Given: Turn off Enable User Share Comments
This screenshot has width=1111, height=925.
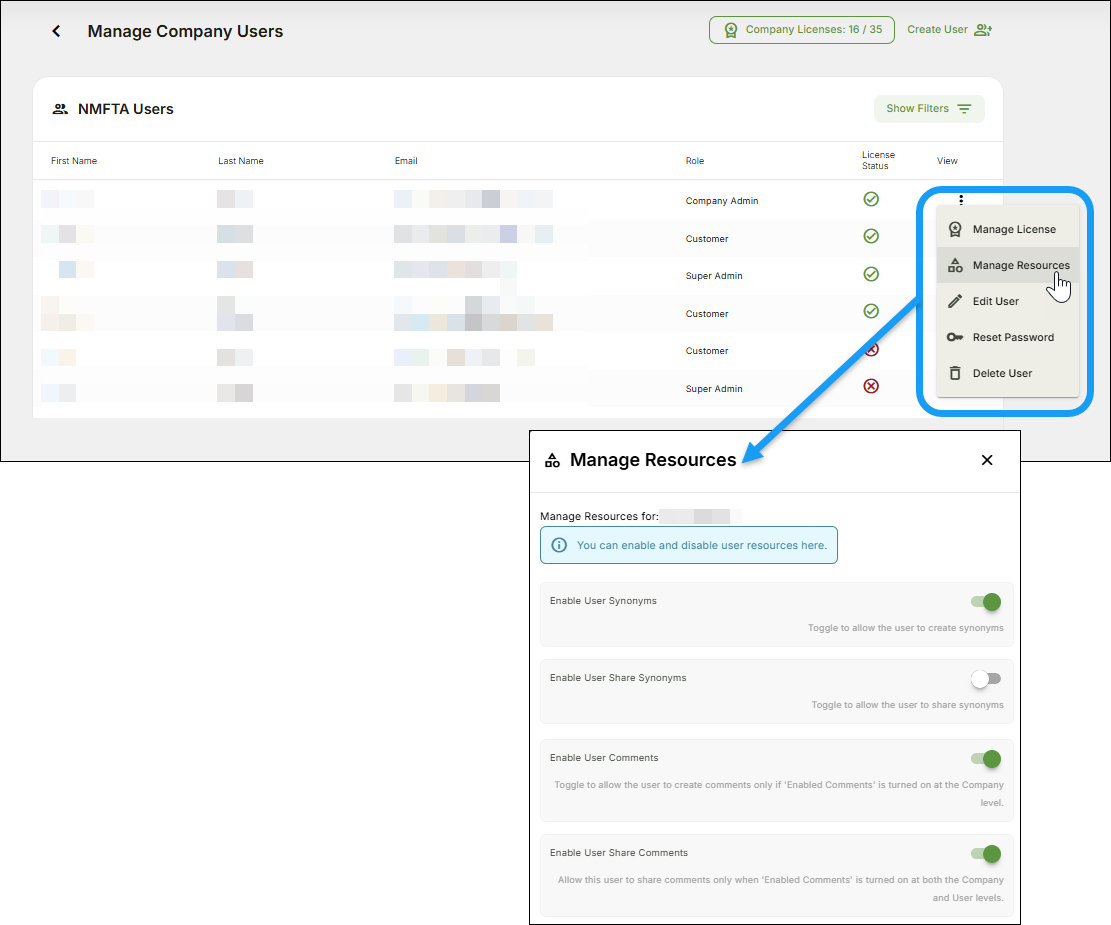Looking at the screenshot, I should [x=985, y=854].
